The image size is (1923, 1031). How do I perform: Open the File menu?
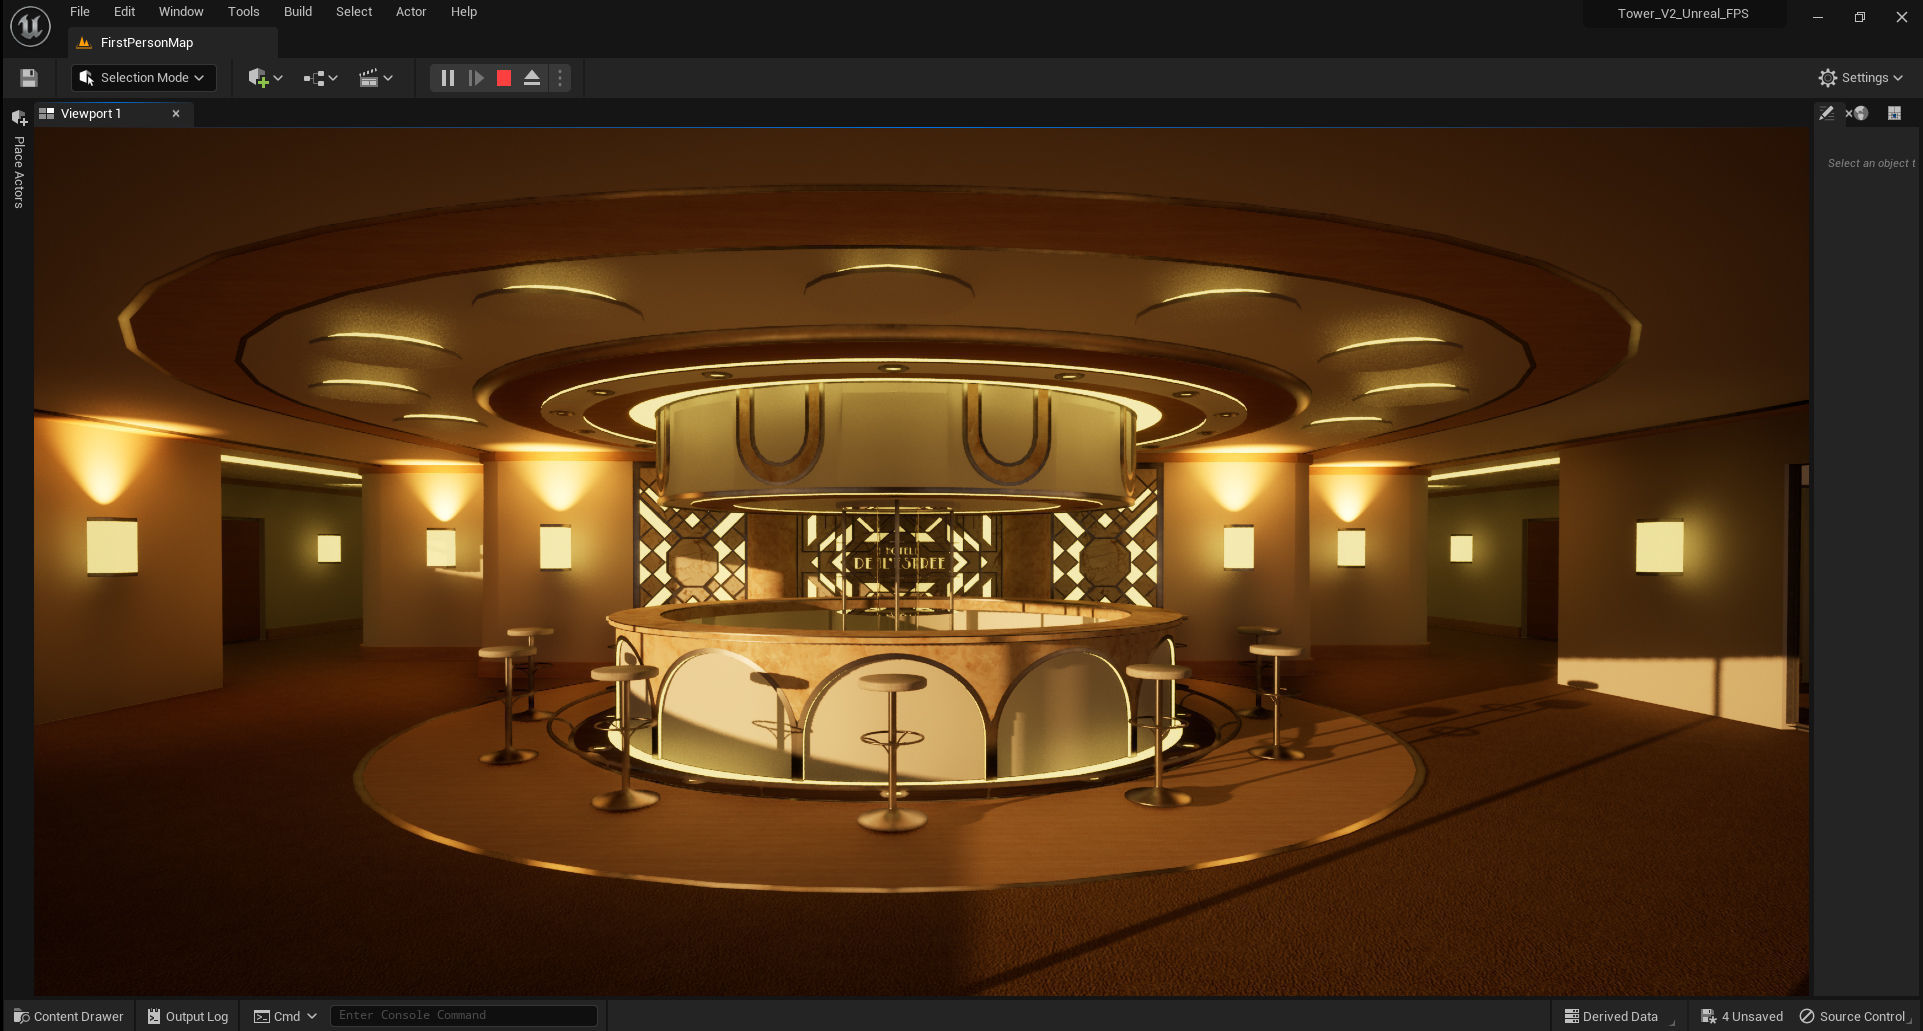[x=80, y=12]
